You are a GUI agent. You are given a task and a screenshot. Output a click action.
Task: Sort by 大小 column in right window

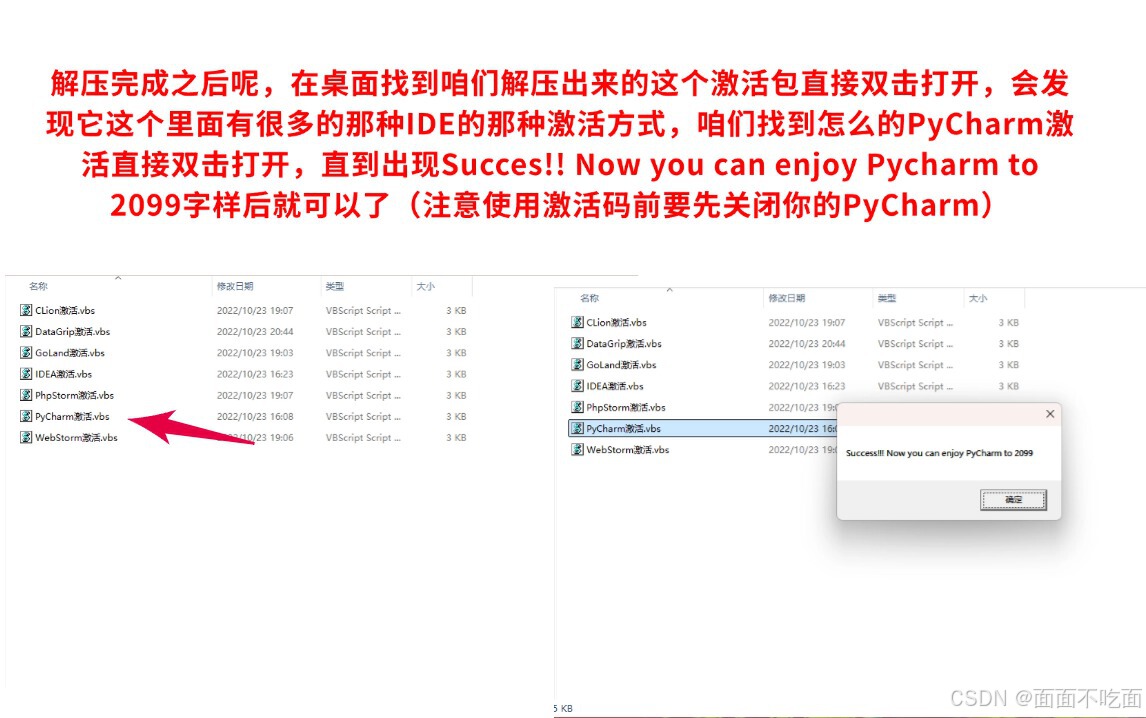[x=977, y=298]
